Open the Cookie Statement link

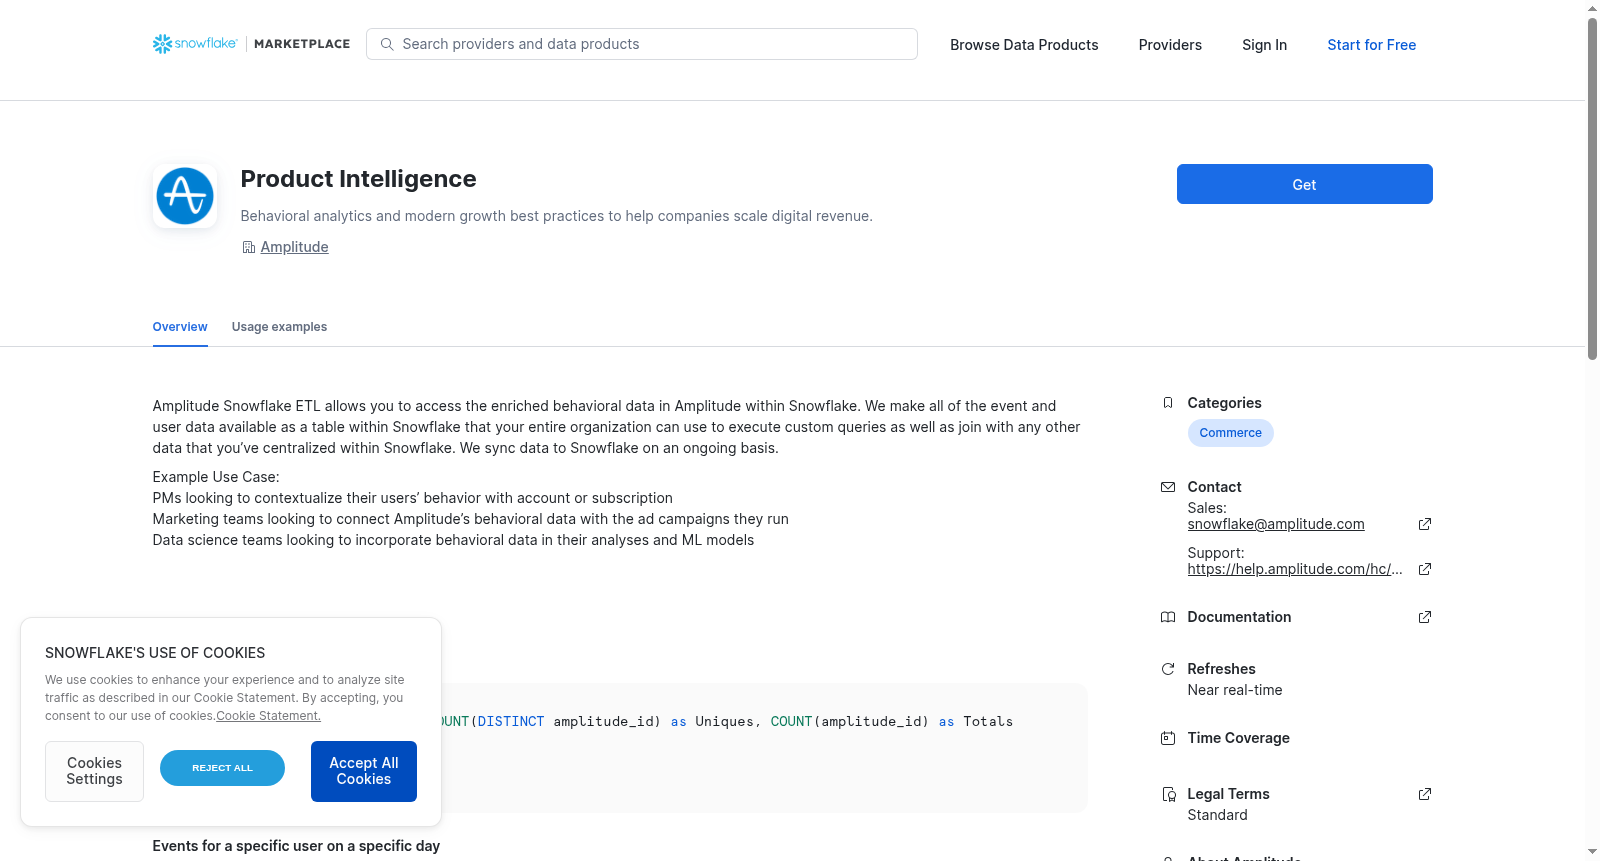(268, 716)
